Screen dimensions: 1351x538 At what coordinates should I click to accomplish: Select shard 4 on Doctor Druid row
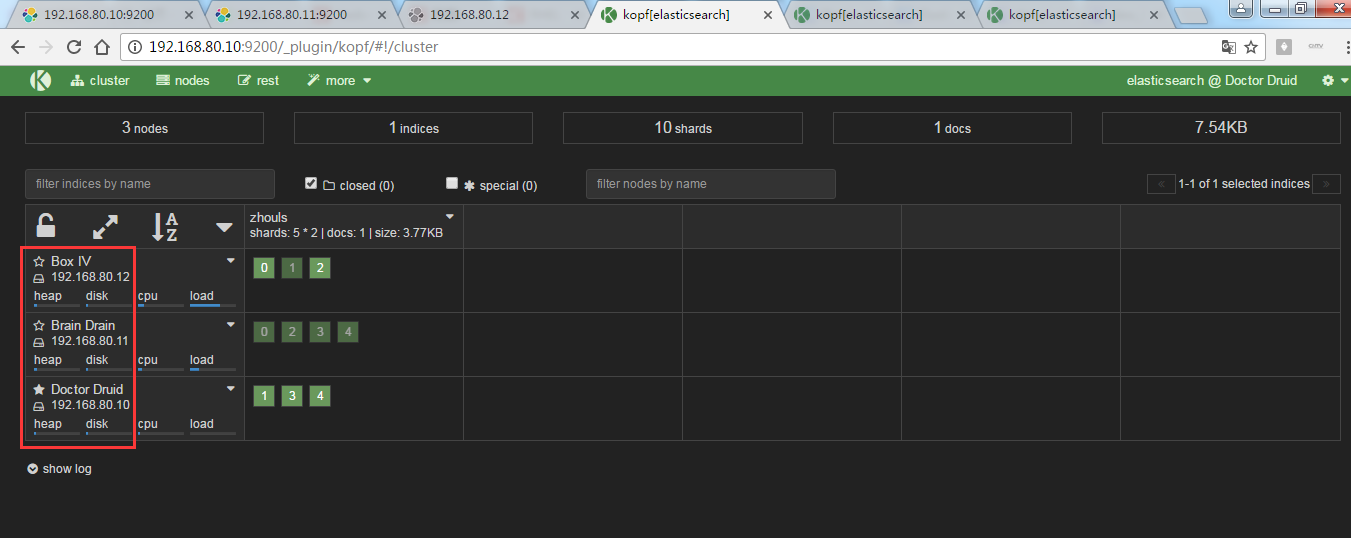coord(319,396)
